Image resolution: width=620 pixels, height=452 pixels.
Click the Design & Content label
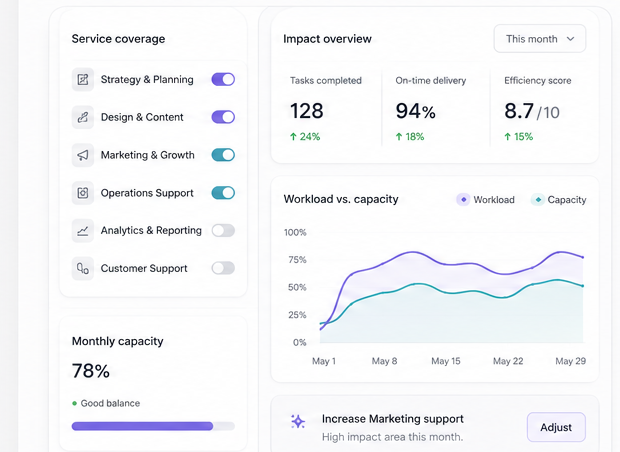[x=142, y=117]
